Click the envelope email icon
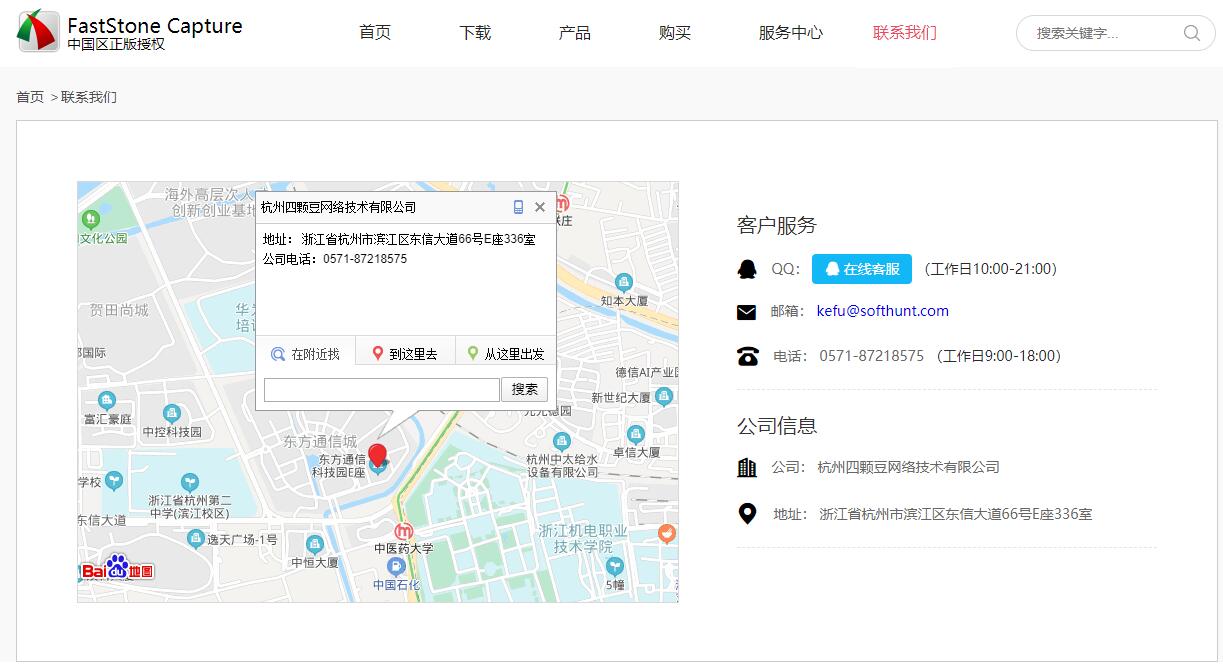Screen dimensions: 1223x668 coord(747,312)
